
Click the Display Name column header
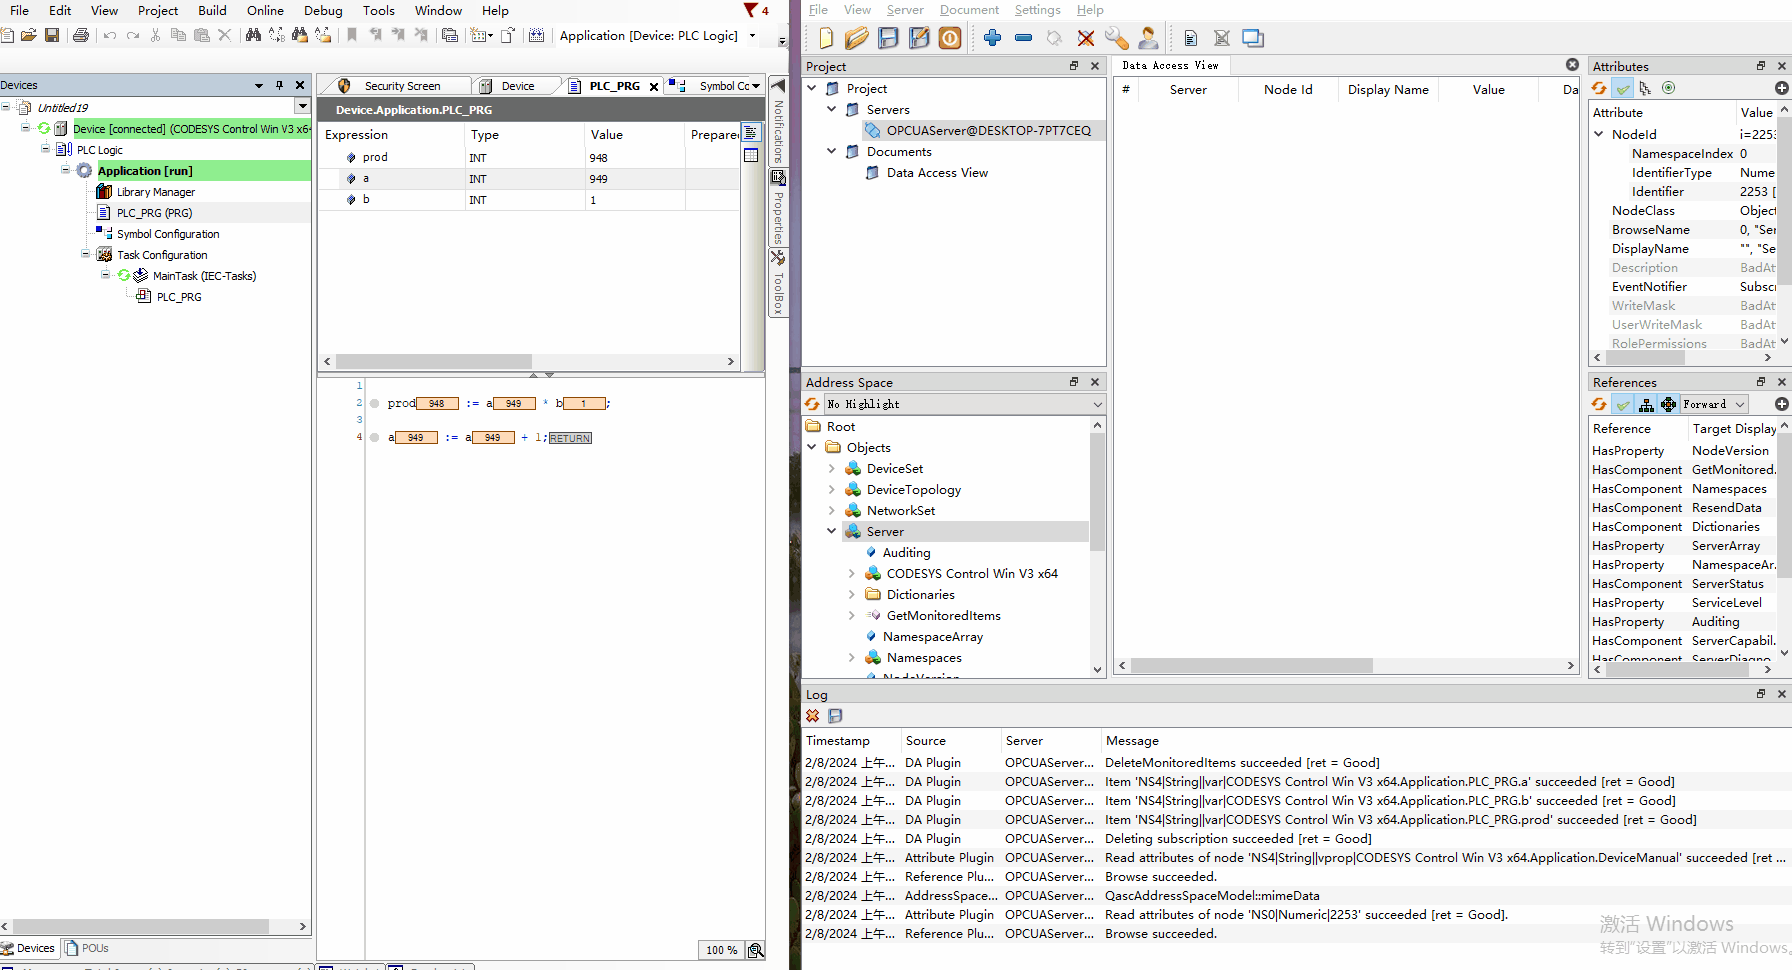click(1388, 90)
